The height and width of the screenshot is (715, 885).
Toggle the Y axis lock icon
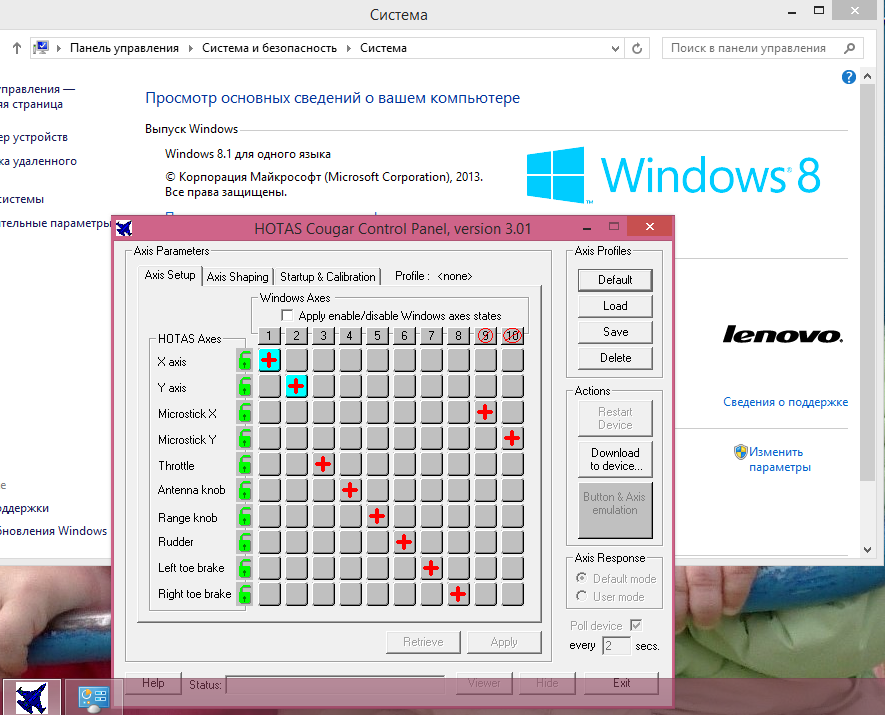244,387
